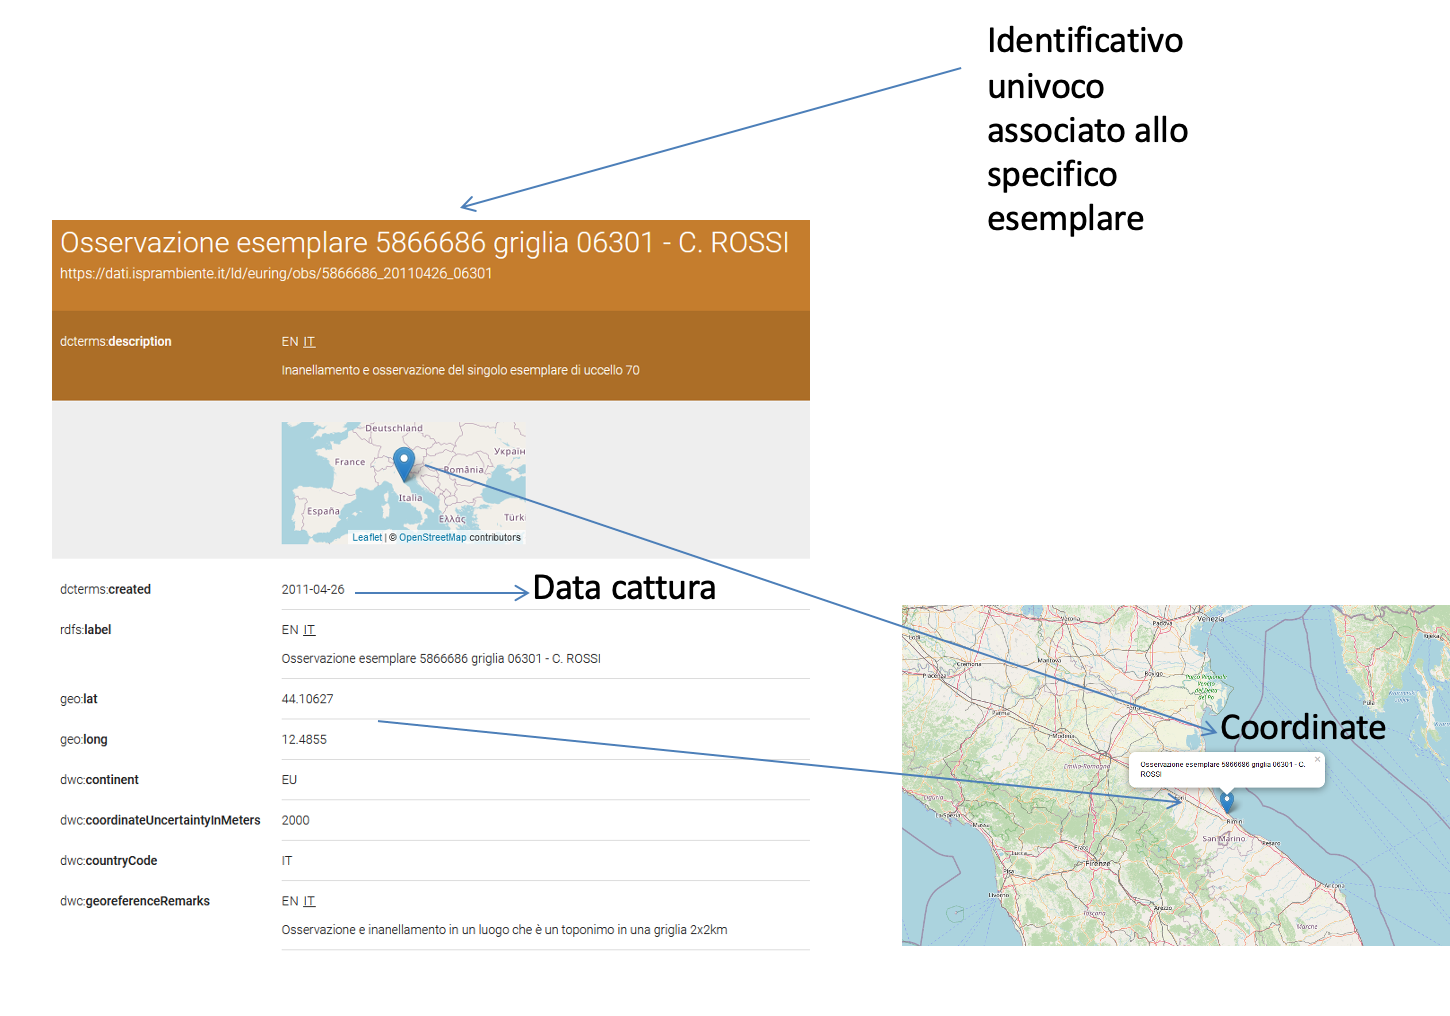The image size is (1450, 1016).
Task: Switch georeferenceRemarks language to IT
Action: [309, 901]
